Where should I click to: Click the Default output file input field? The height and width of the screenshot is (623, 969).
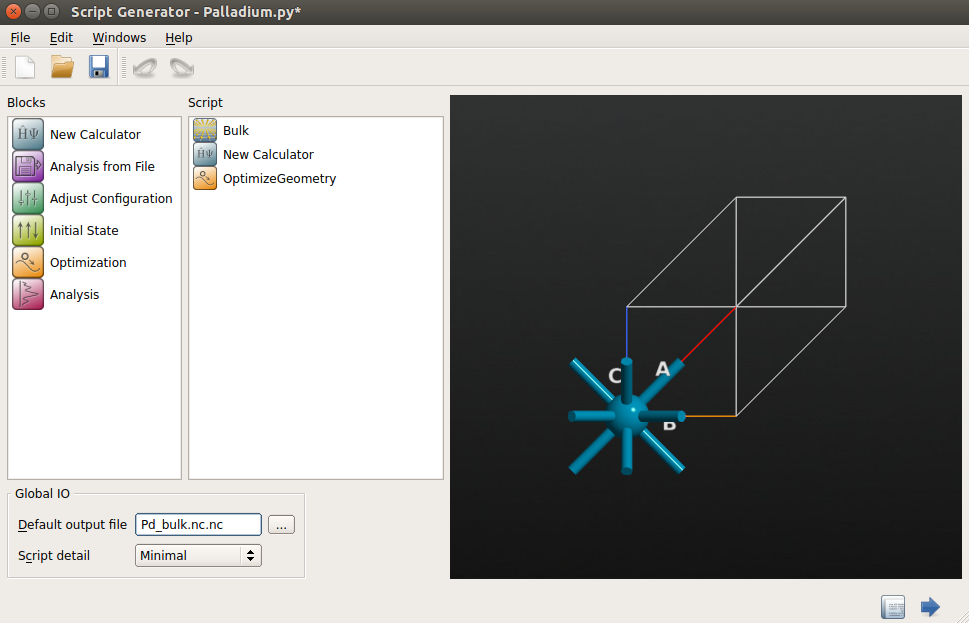pos(198,525)
